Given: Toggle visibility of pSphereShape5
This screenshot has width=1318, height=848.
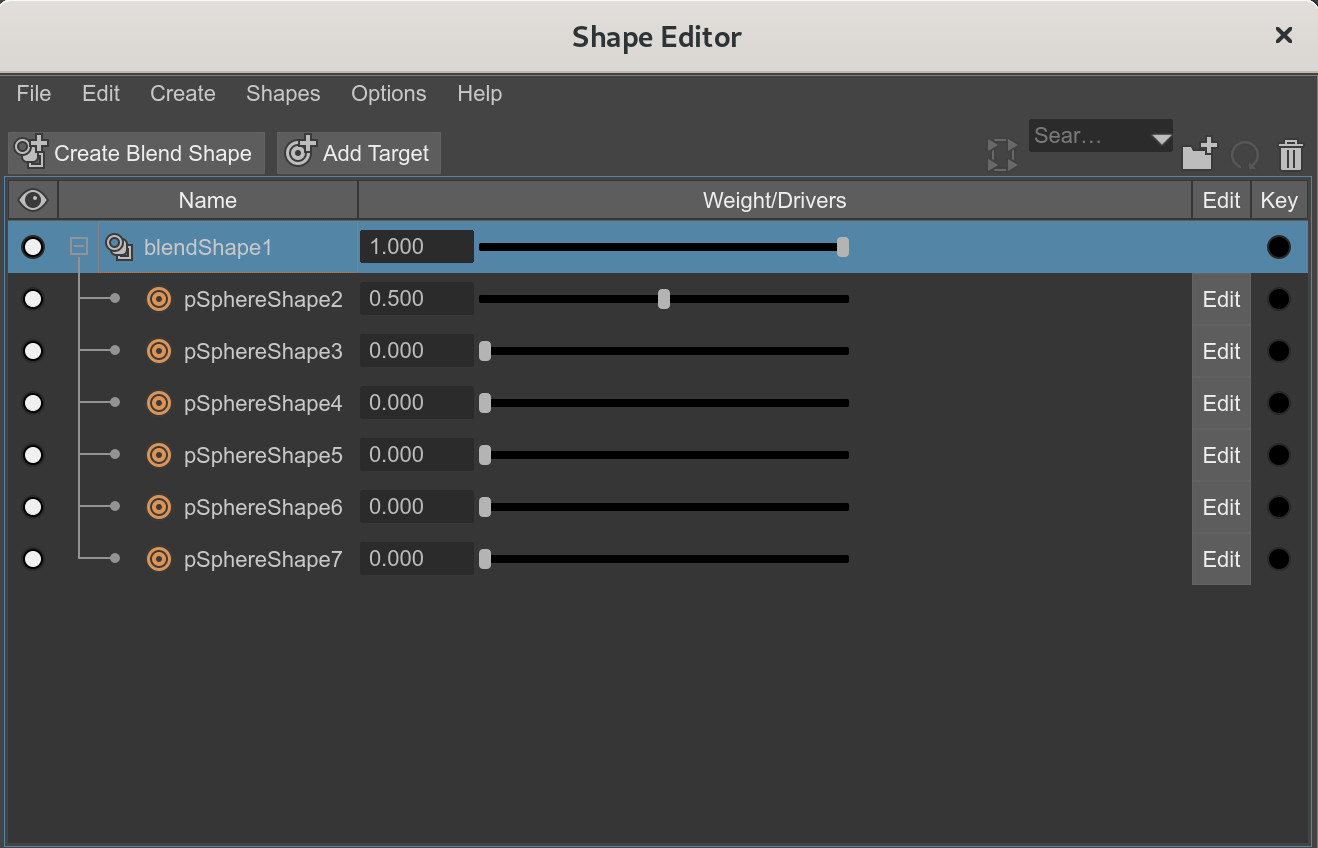Looking at the screenshot, I should (x=33, y=455).
